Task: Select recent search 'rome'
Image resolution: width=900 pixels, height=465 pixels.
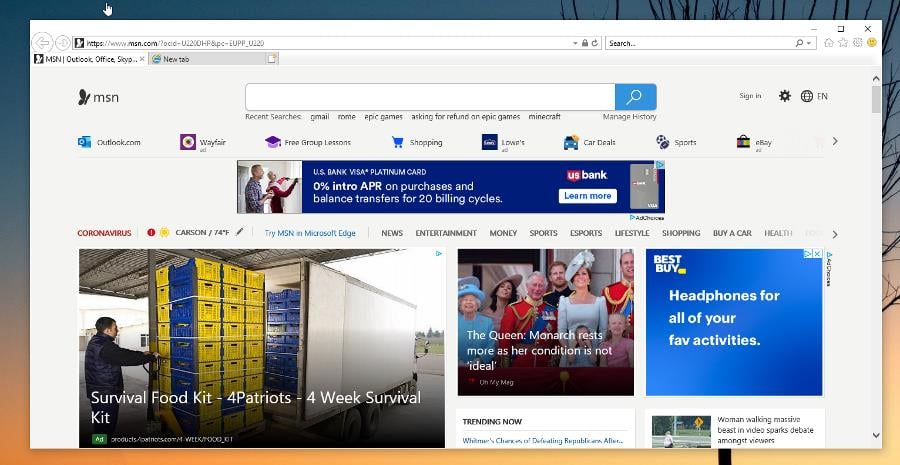Action: click(347, 117)
